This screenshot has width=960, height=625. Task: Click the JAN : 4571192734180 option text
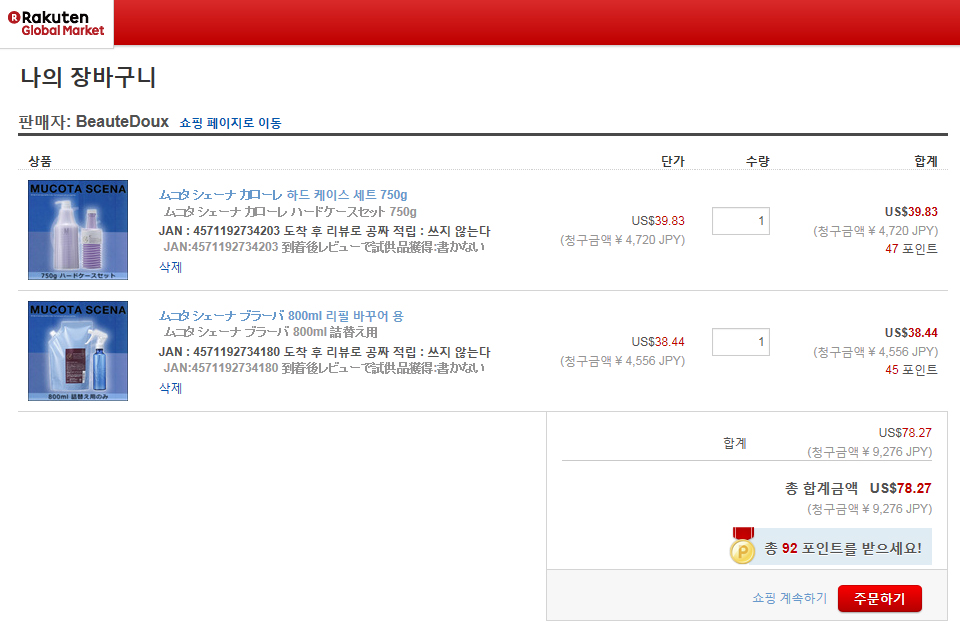[x=324, y=353]
